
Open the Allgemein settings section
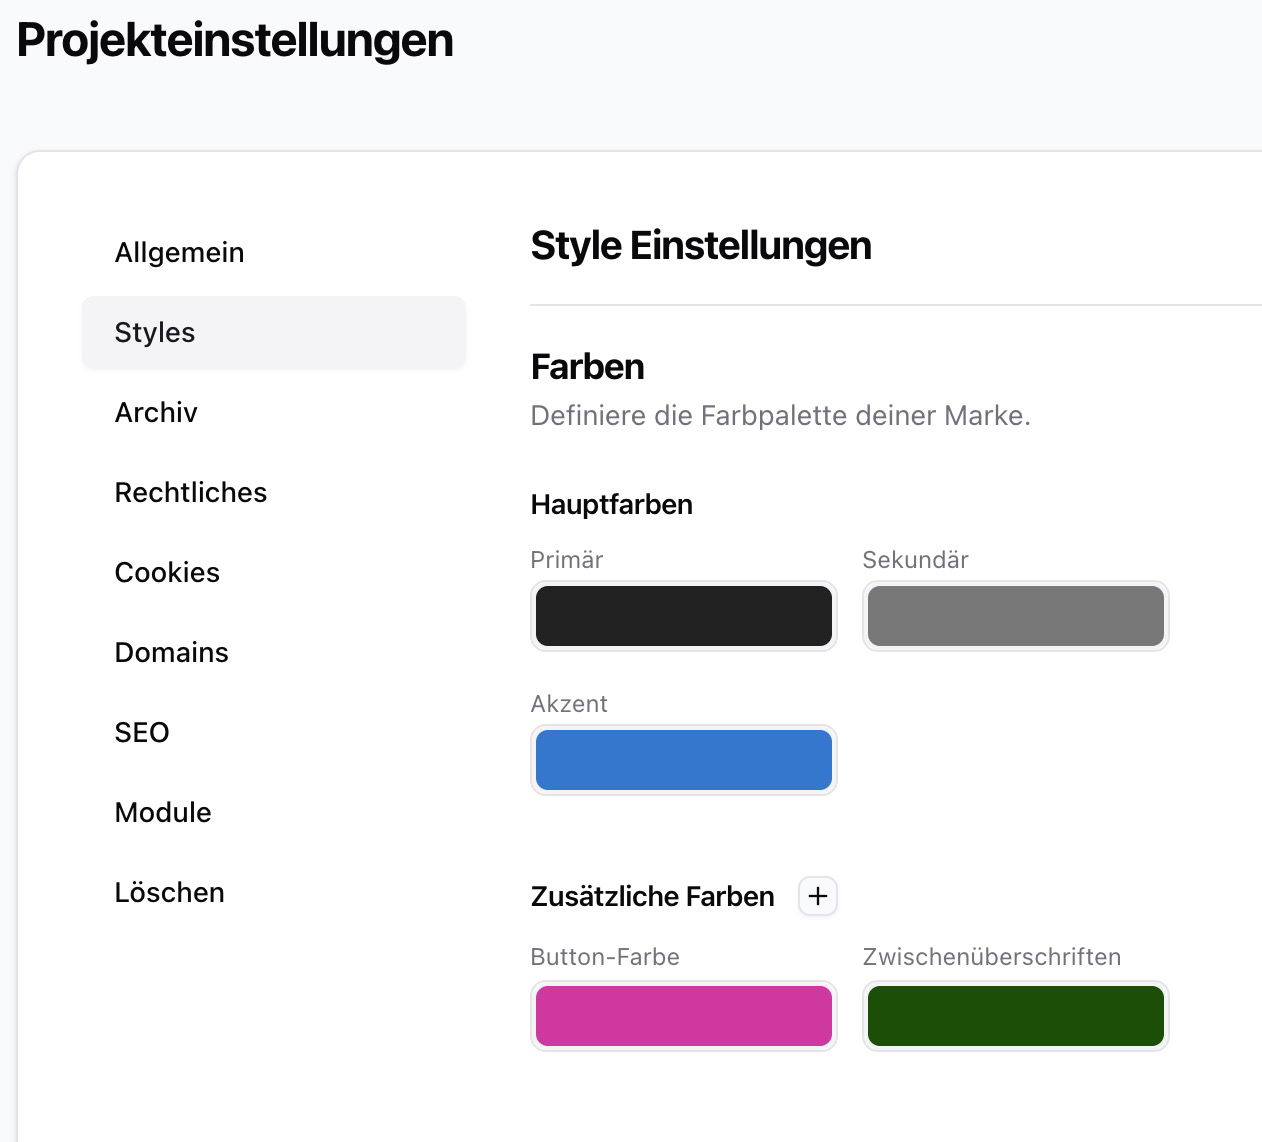tap(179, 252)
